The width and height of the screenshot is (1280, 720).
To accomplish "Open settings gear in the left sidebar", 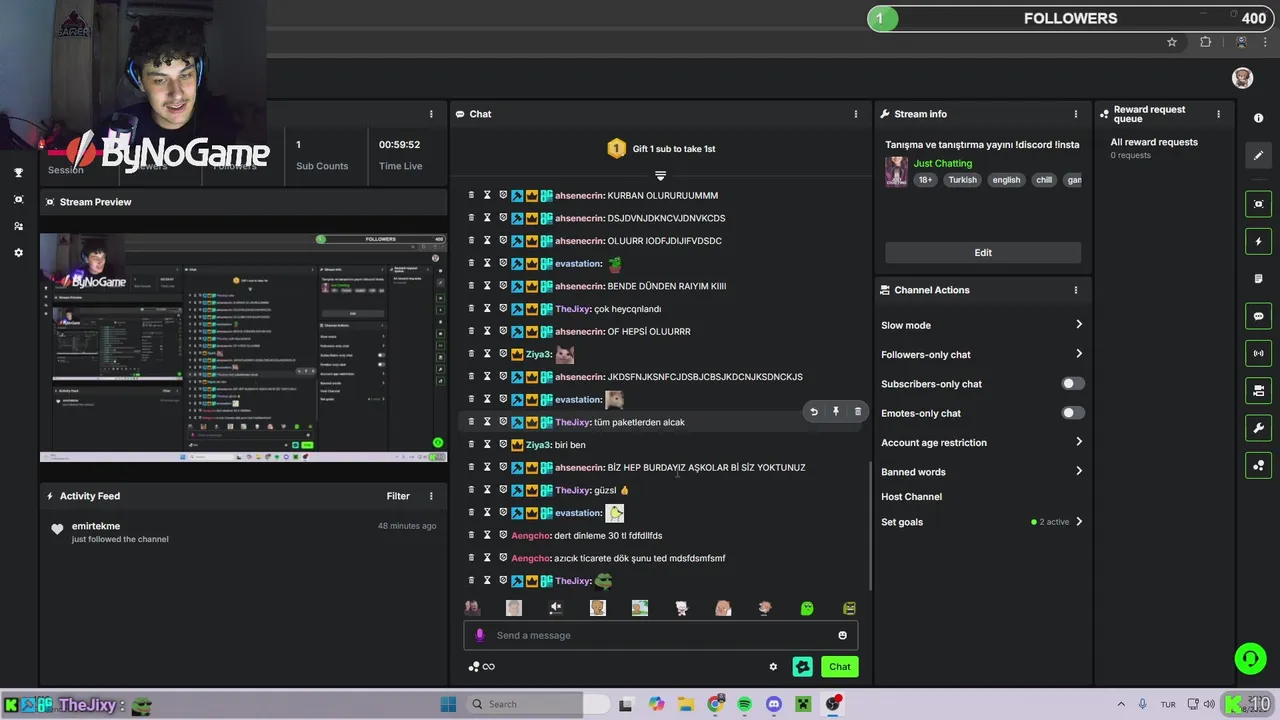I will (x=18, y=253).
